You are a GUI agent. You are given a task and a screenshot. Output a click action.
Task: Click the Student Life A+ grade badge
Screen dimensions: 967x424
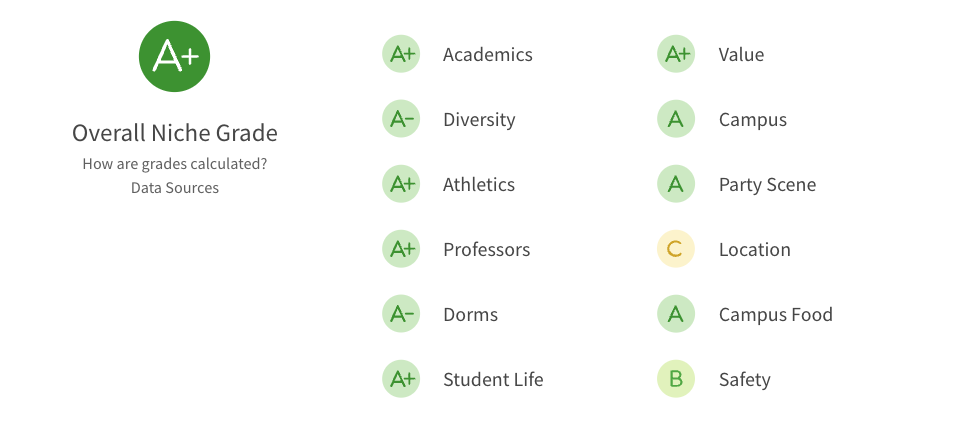[x=401, y=379]
